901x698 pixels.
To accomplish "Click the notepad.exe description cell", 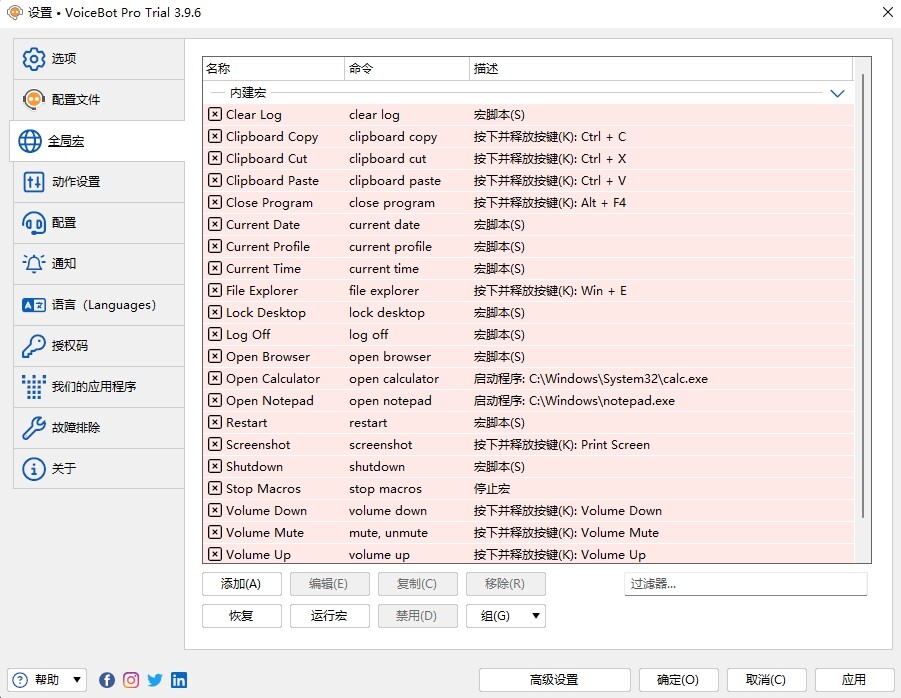I will 574,400.
